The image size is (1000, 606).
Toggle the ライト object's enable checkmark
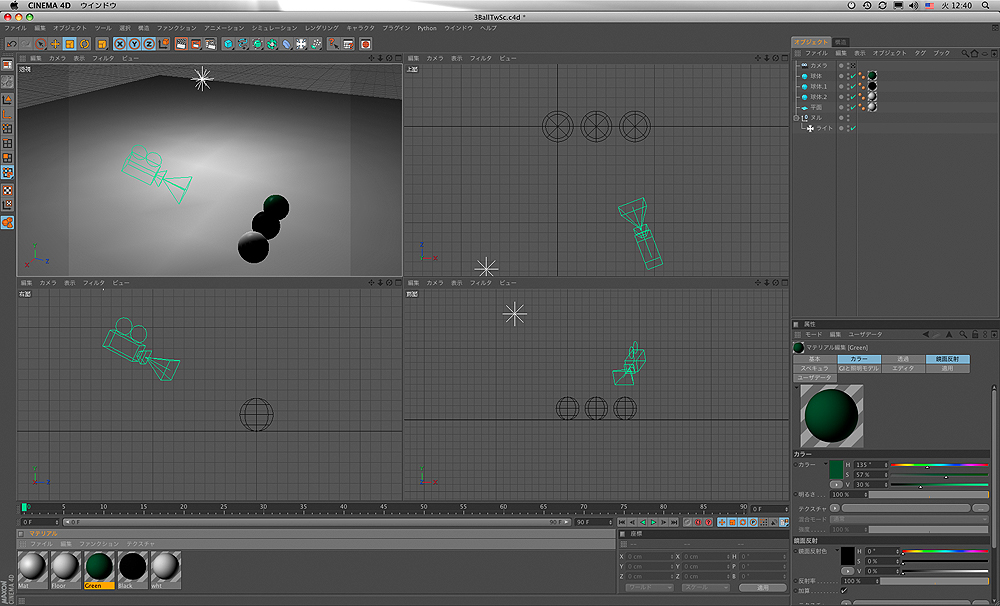tap(852, 128)
